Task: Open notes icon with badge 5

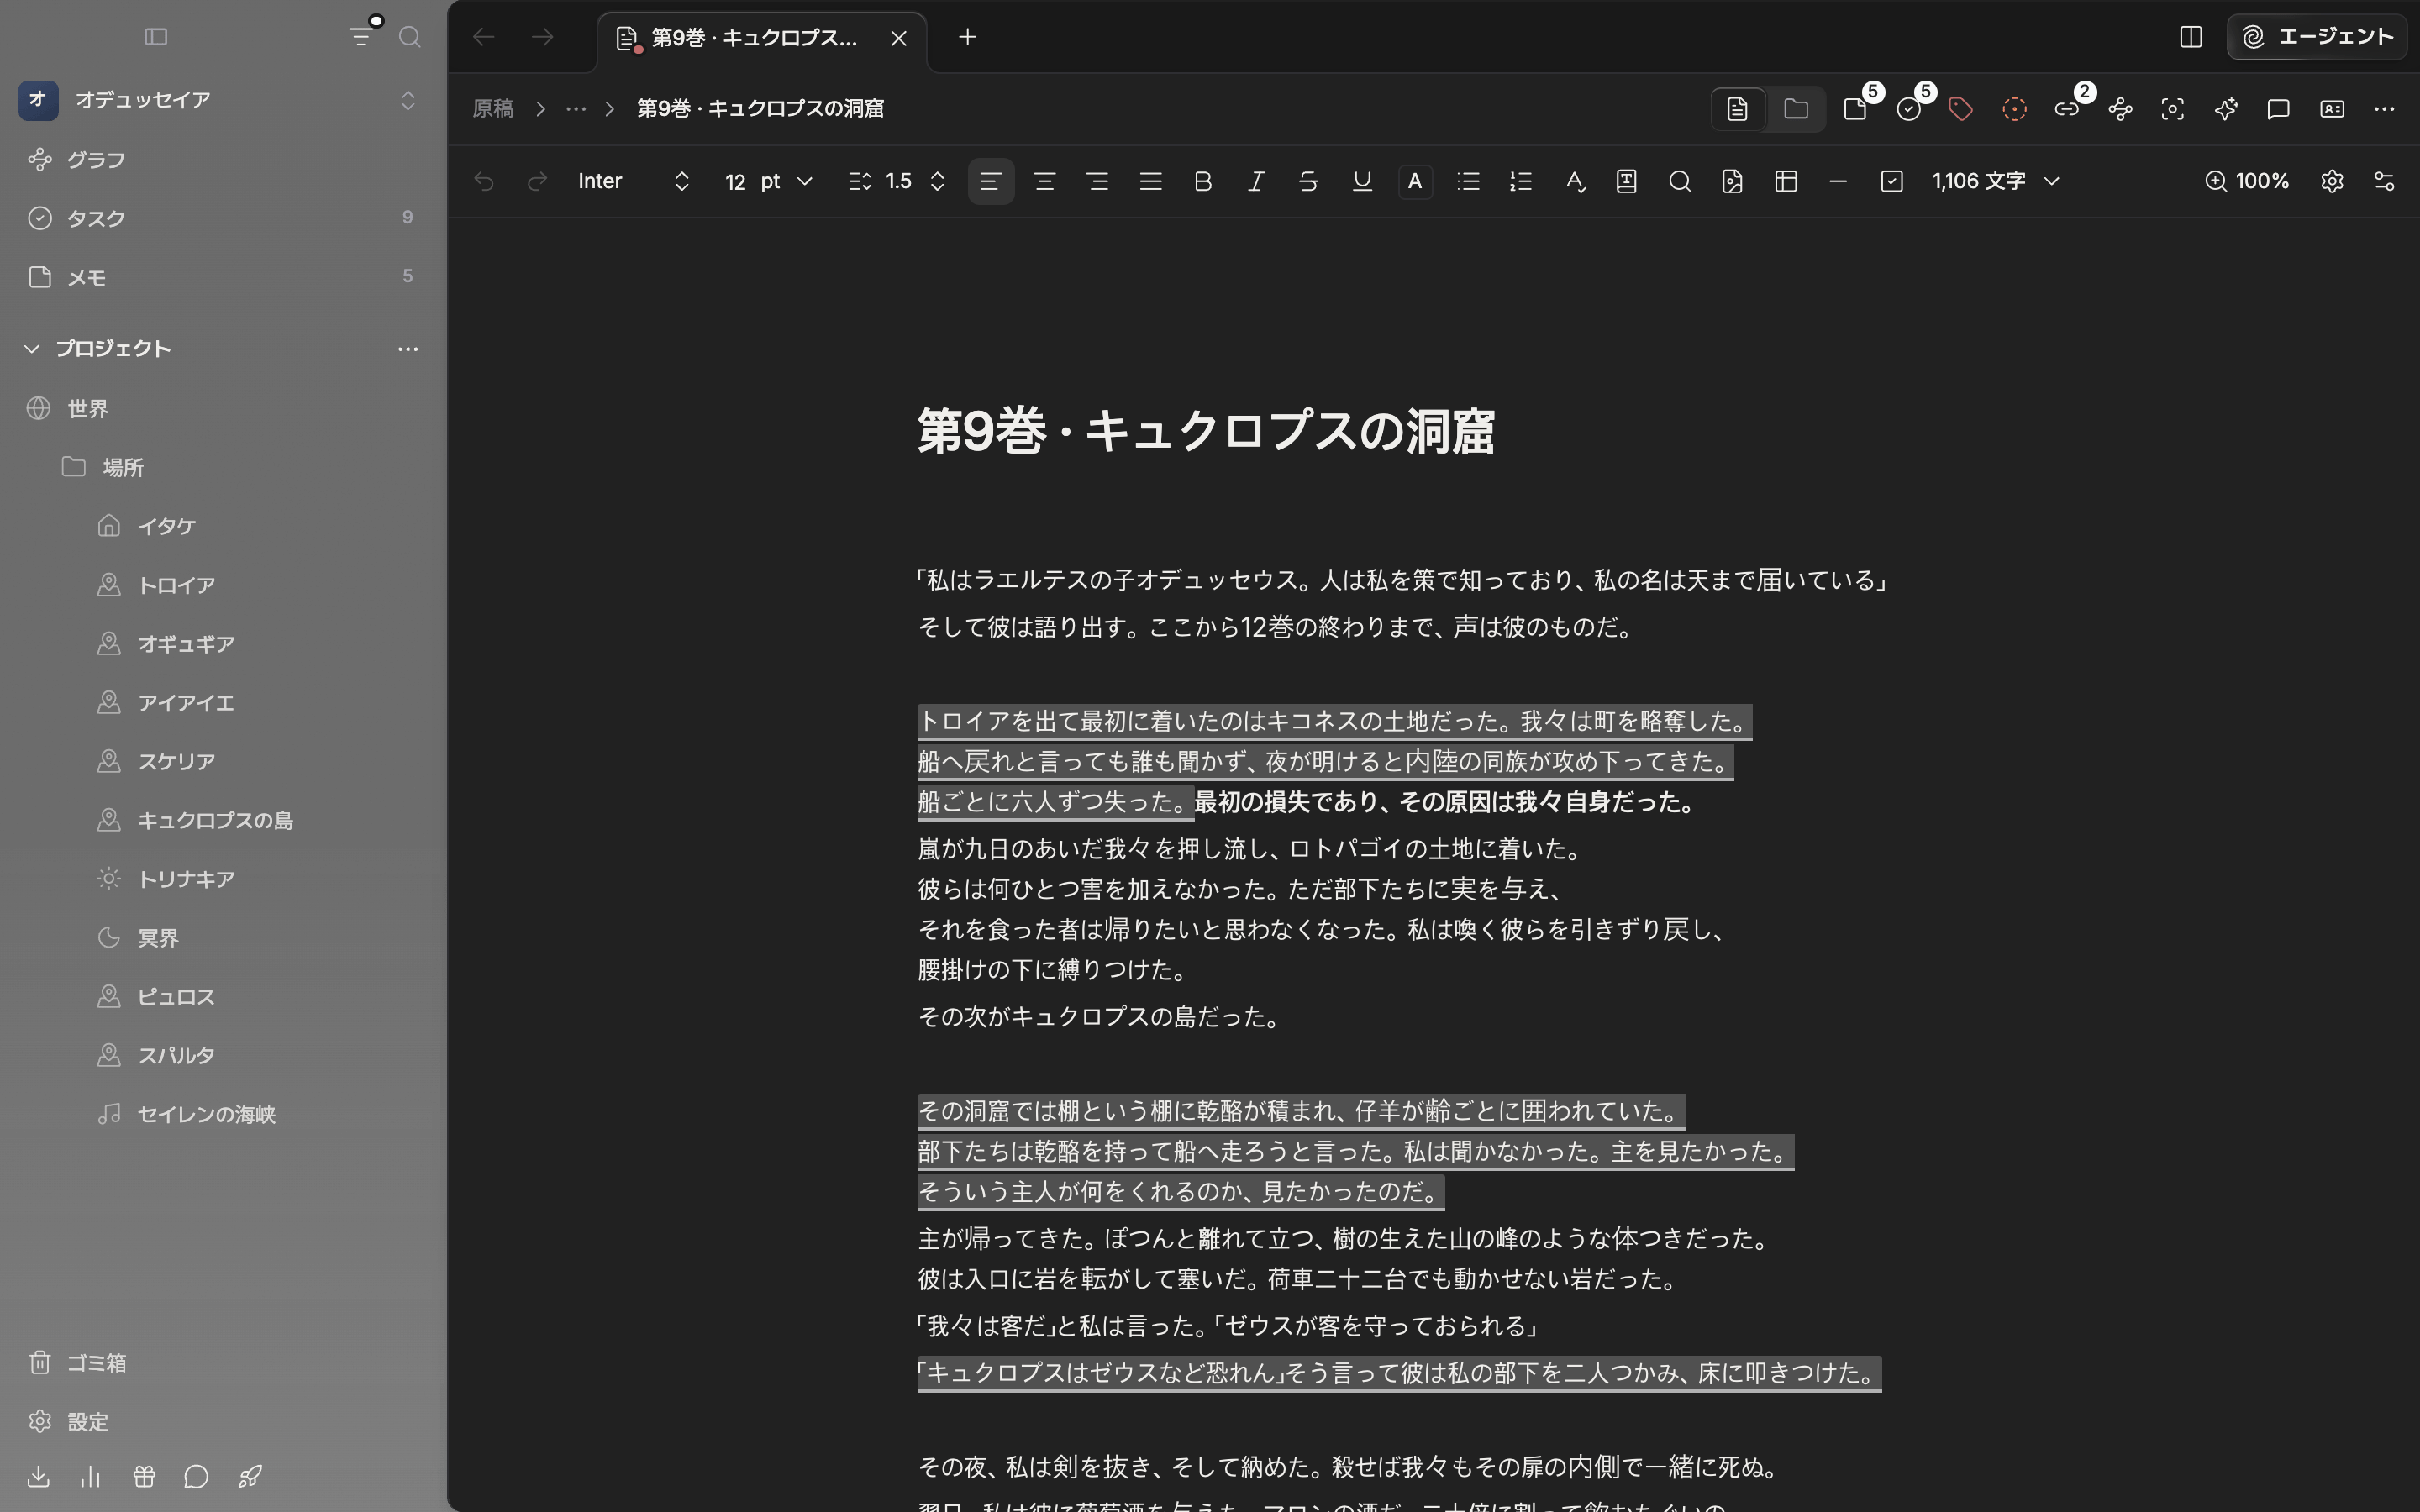Action: click(x=1856, y=109)
